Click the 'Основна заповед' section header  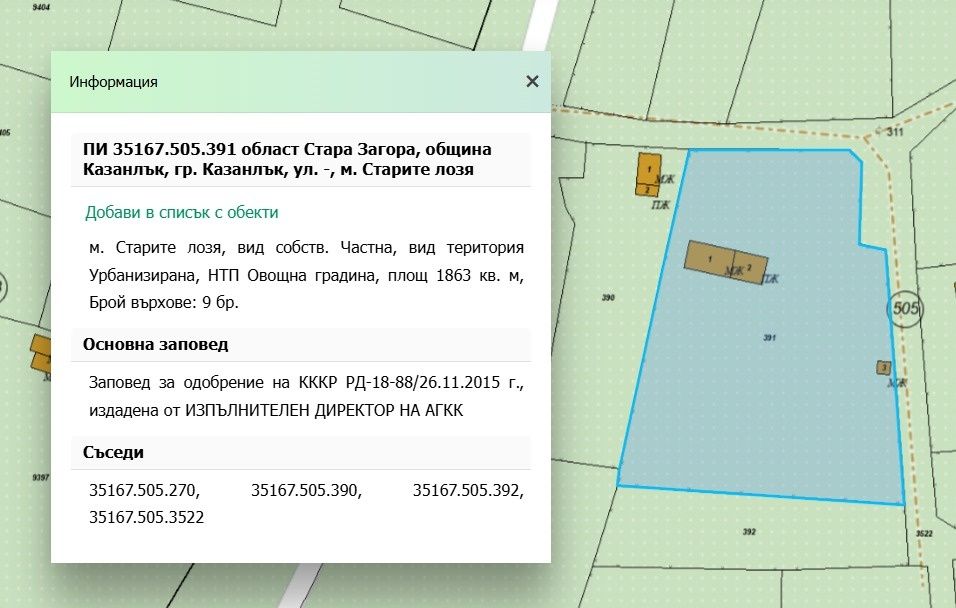point(155,345)
